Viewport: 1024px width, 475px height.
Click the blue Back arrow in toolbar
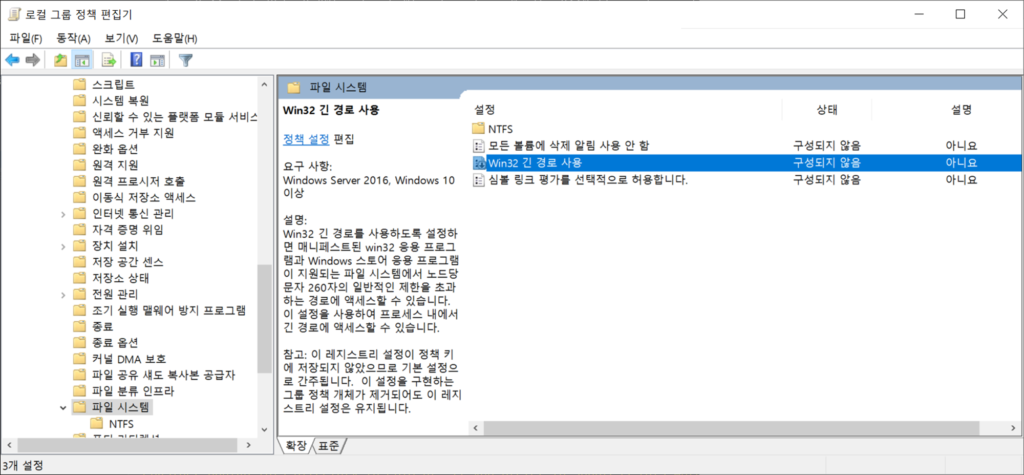(x=13, y=60)
